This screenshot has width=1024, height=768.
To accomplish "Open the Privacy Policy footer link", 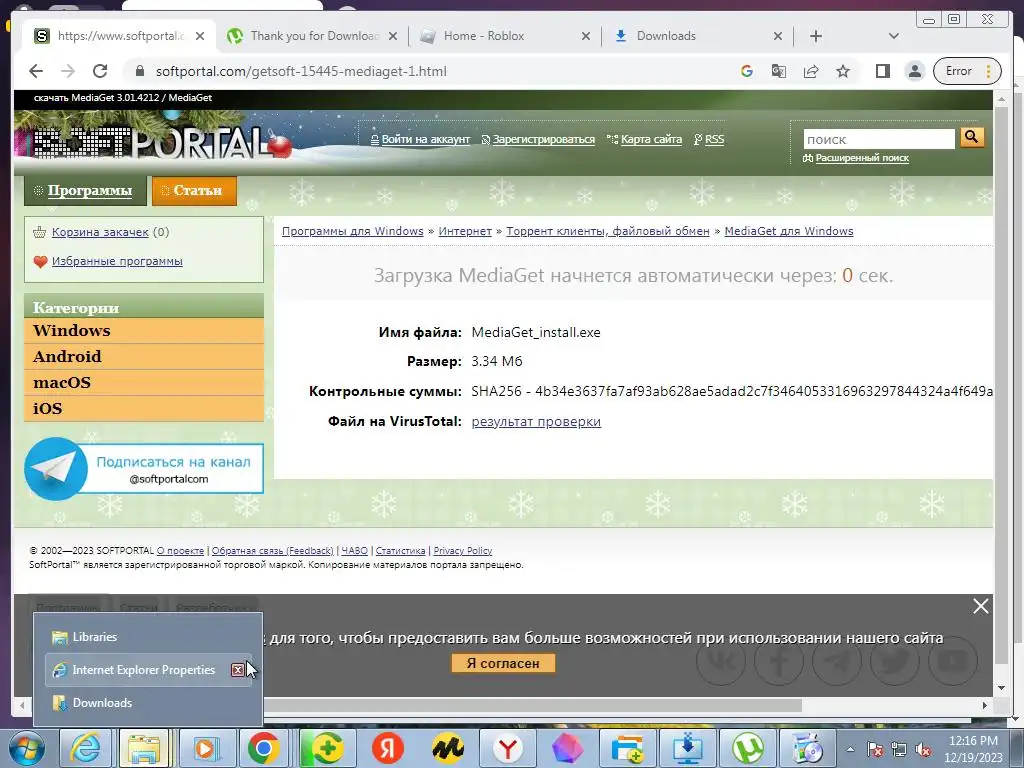I will 462,551.
